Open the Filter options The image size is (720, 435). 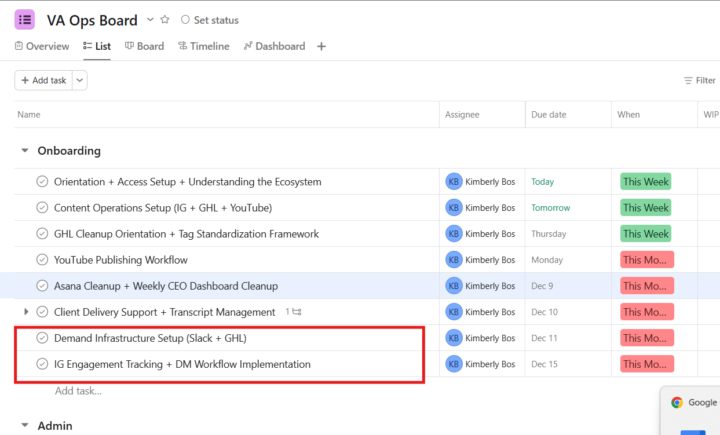[699, 80]
